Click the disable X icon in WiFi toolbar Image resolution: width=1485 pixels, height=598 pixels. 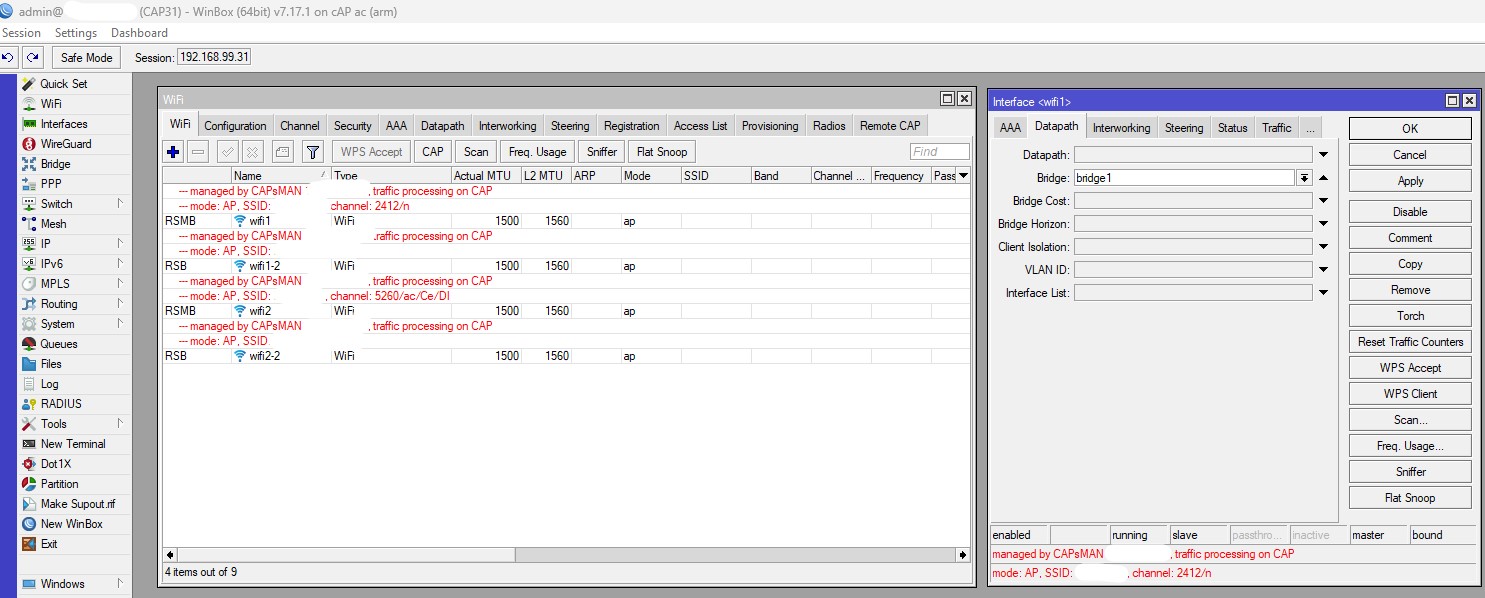[253, 152]
